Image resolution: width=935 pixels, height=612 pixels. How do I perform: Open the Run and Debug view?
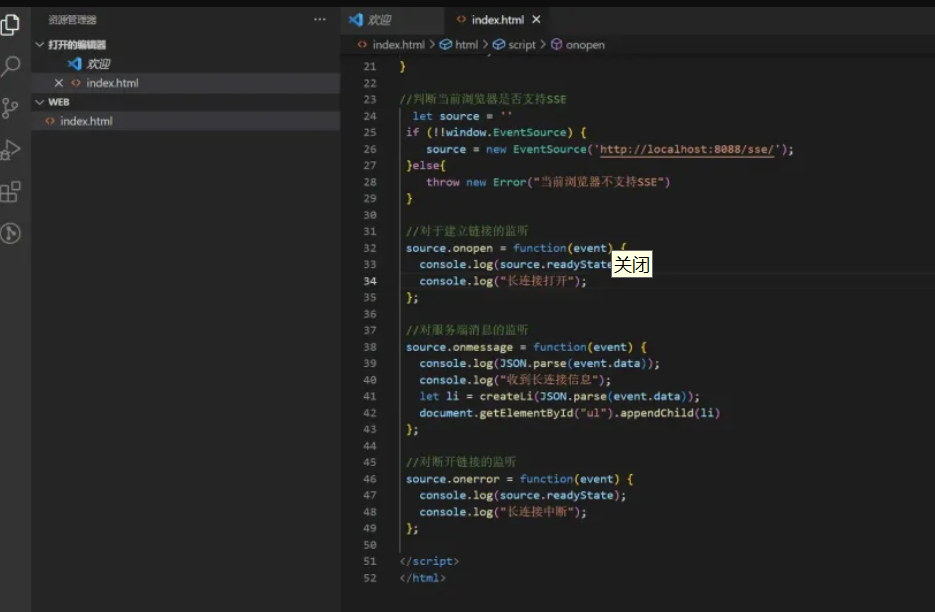pyautogui.click(x=11, y=150)
